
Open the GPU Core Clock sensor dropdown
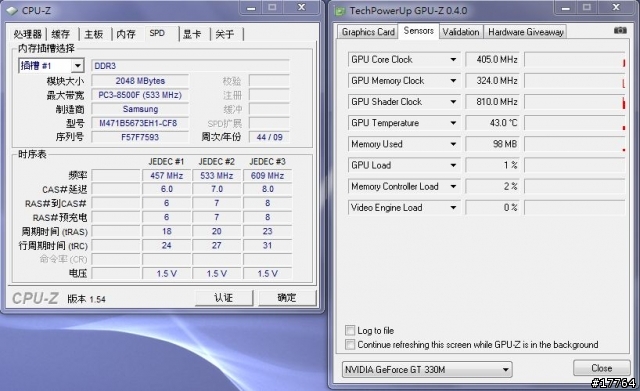[453, 60]
